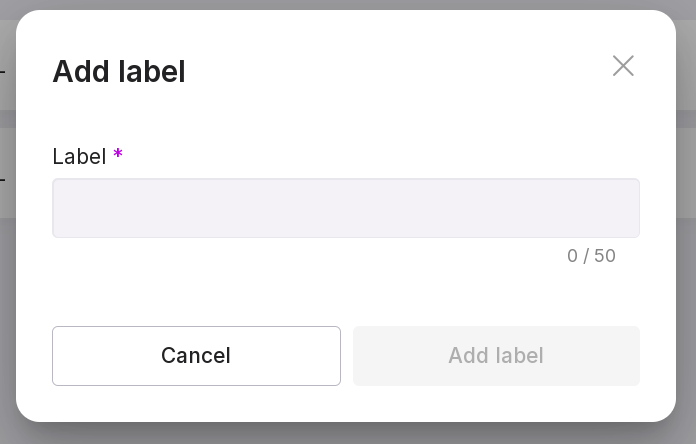Screen dimensions: 696x444
Task: Click the "Label" field caption
Action: (79, 157)
